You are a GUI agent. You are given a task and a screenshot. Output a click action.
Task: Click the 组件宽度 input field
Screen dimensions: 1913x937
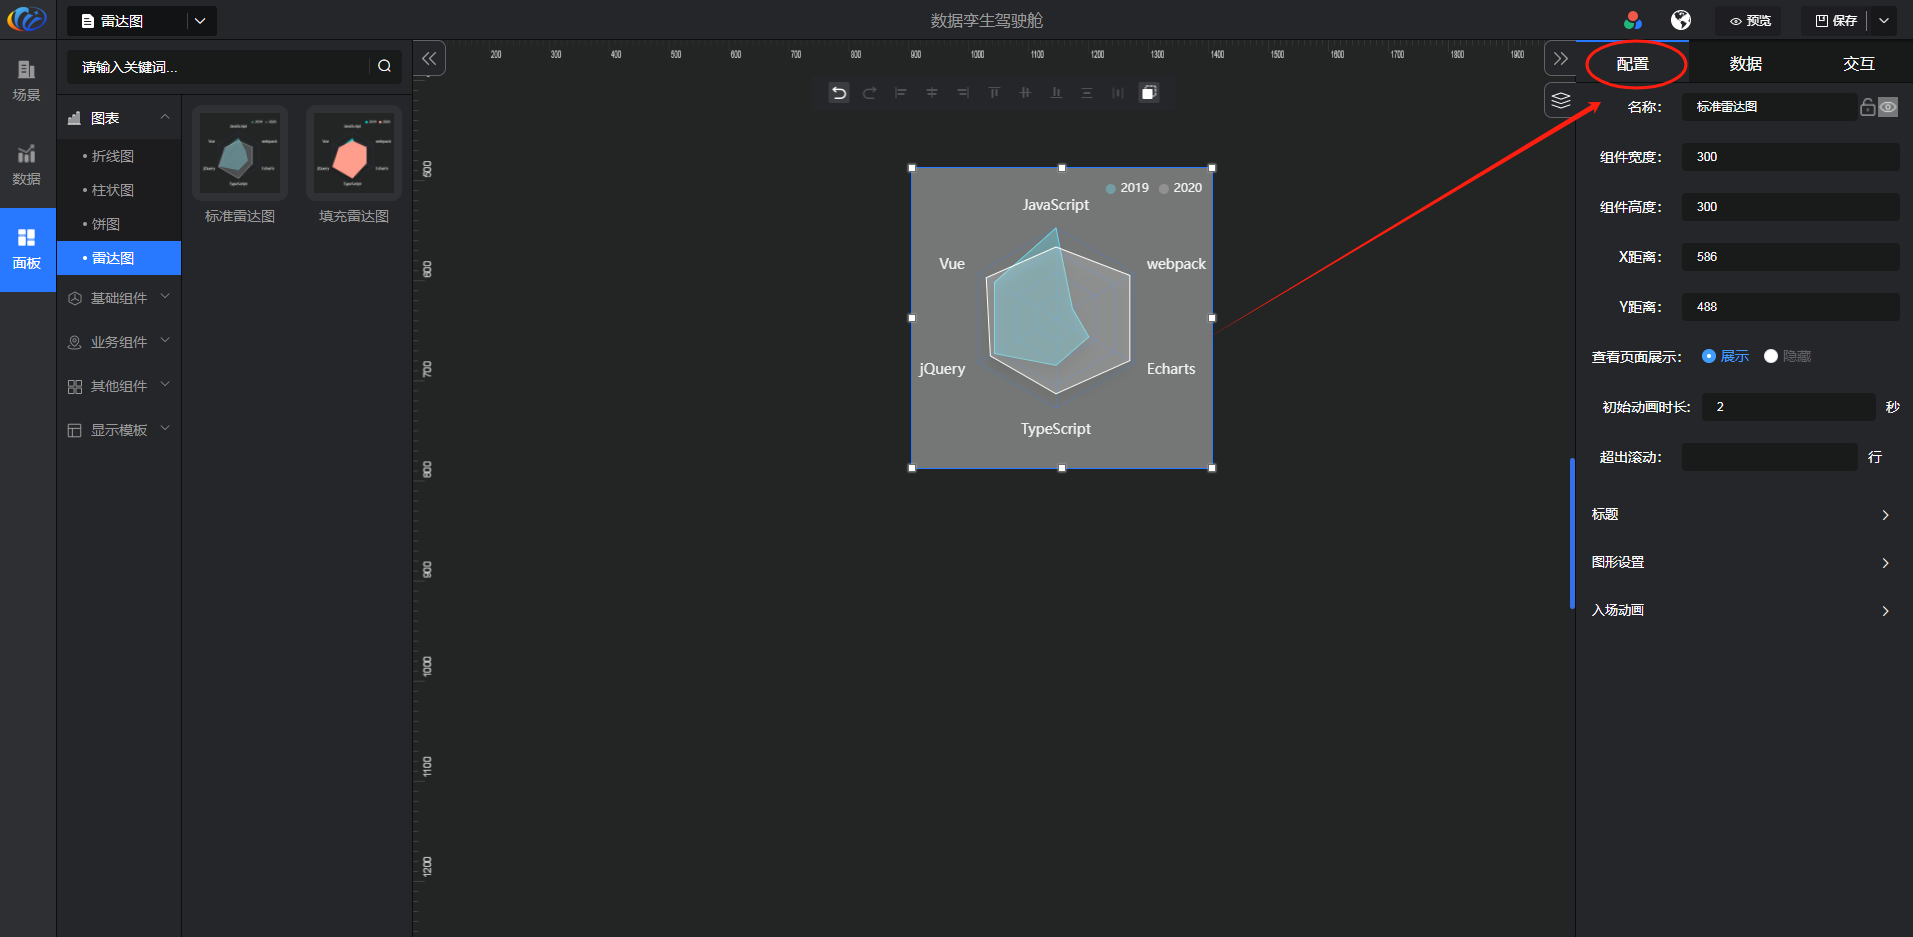1790,157
